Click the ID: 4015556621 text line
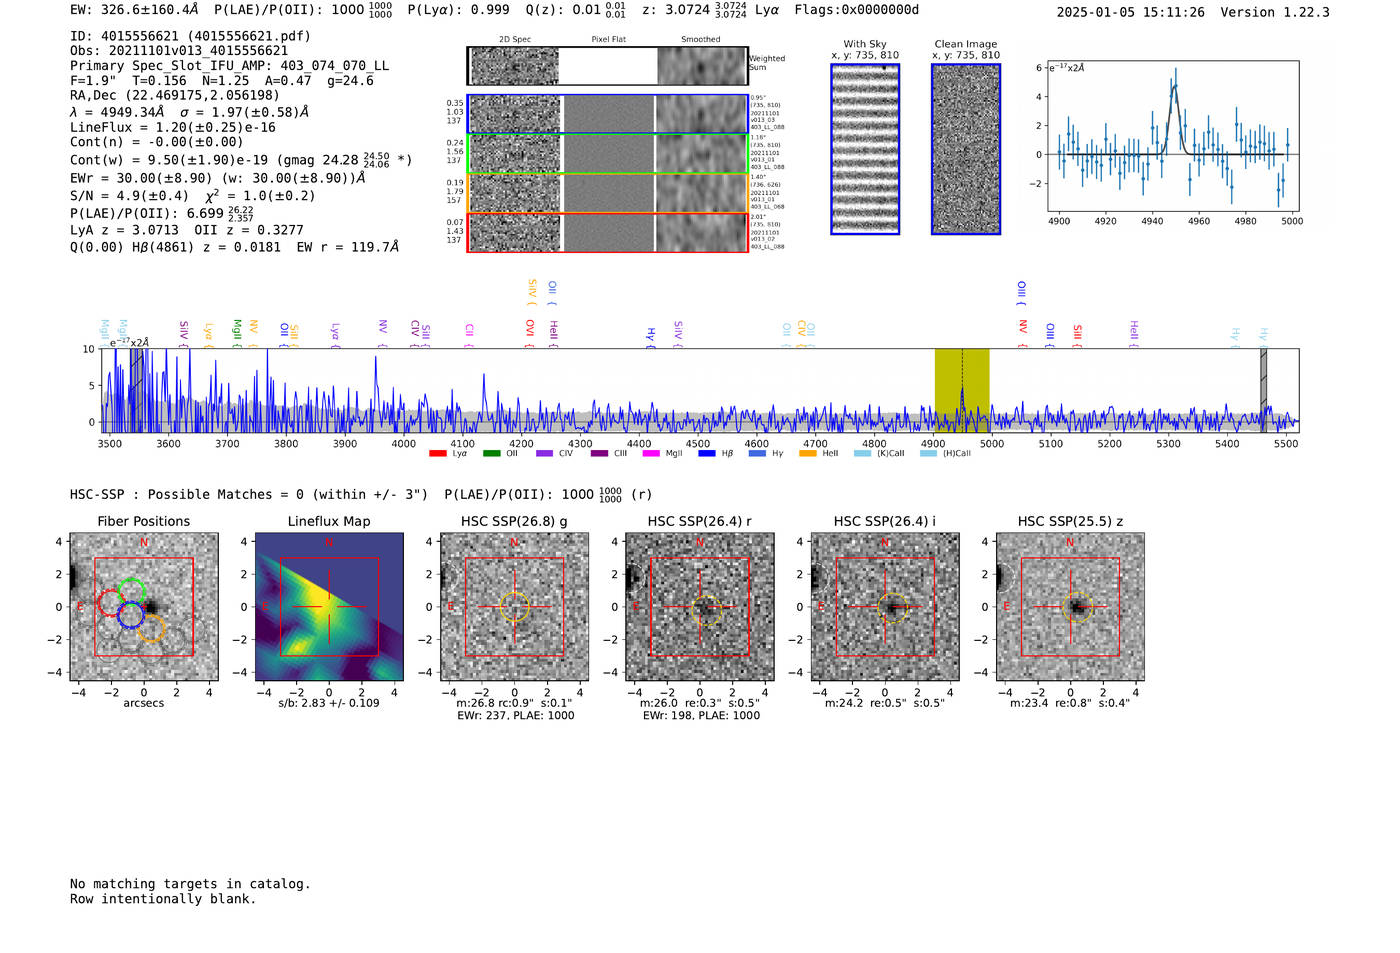Screen dimensions: 1400x953 (190, 36)
